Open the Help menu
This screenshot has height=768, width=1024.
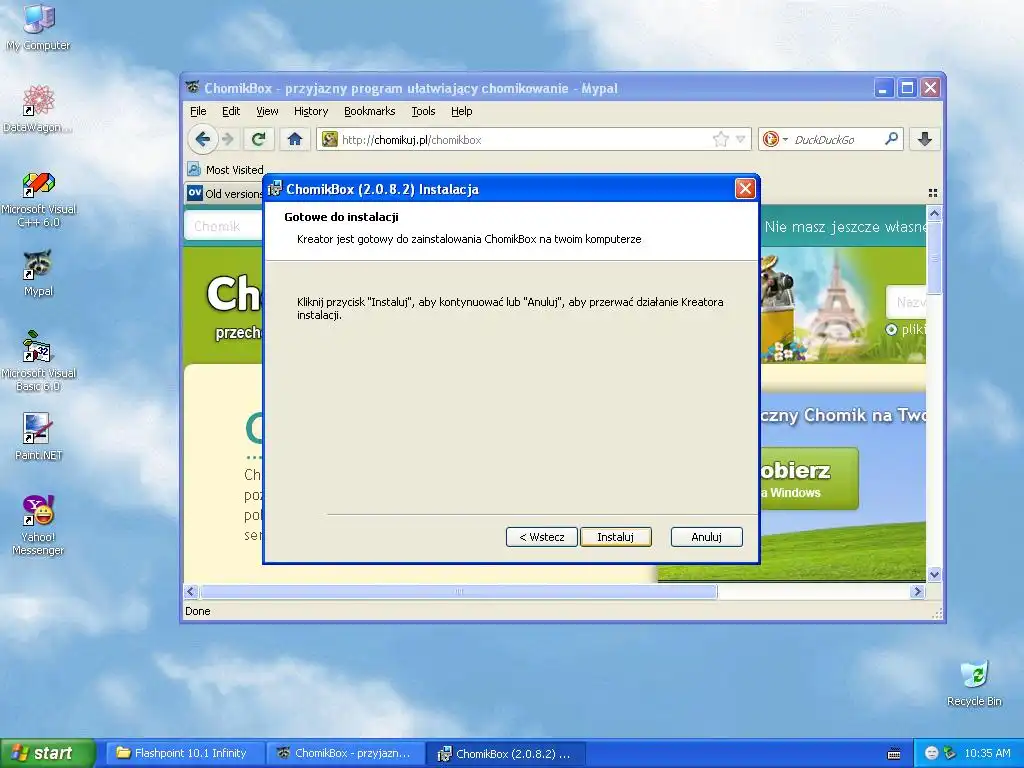[x=462, y=111]
